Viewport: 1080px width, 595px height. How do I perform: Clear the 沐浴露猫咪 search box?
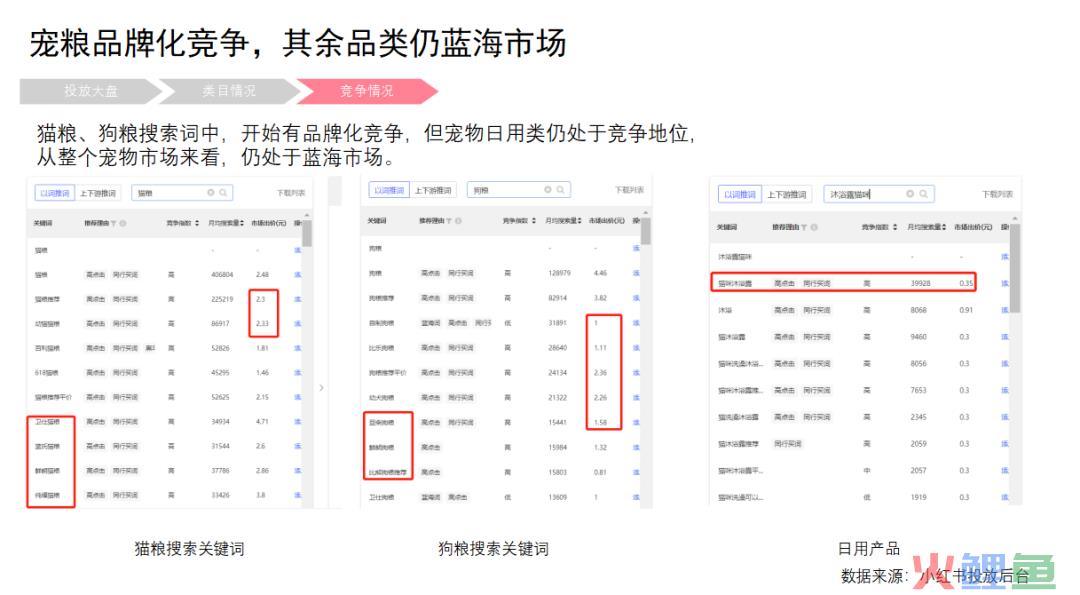[x=910, y=194]
